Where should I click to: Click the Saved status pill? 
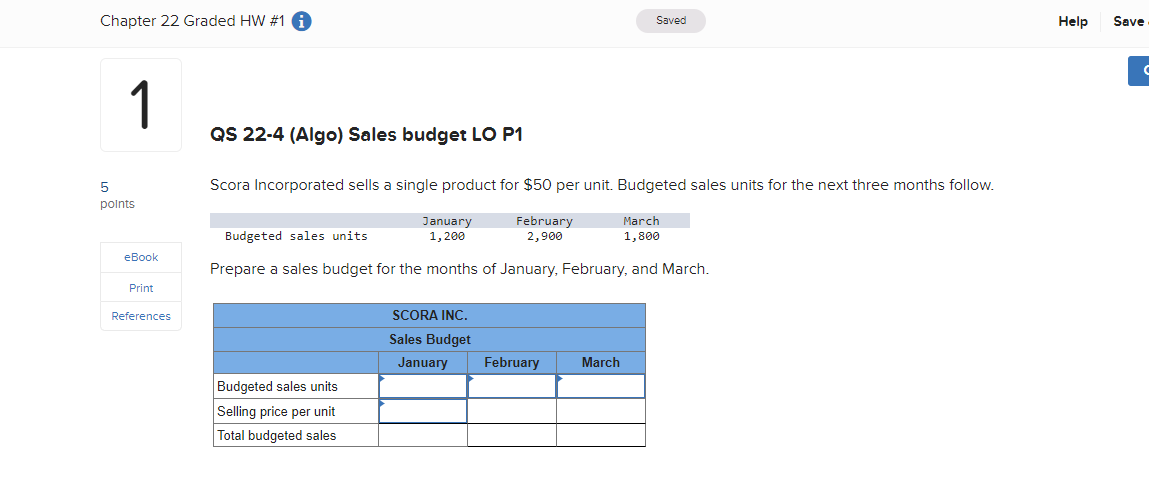[670, 21]
